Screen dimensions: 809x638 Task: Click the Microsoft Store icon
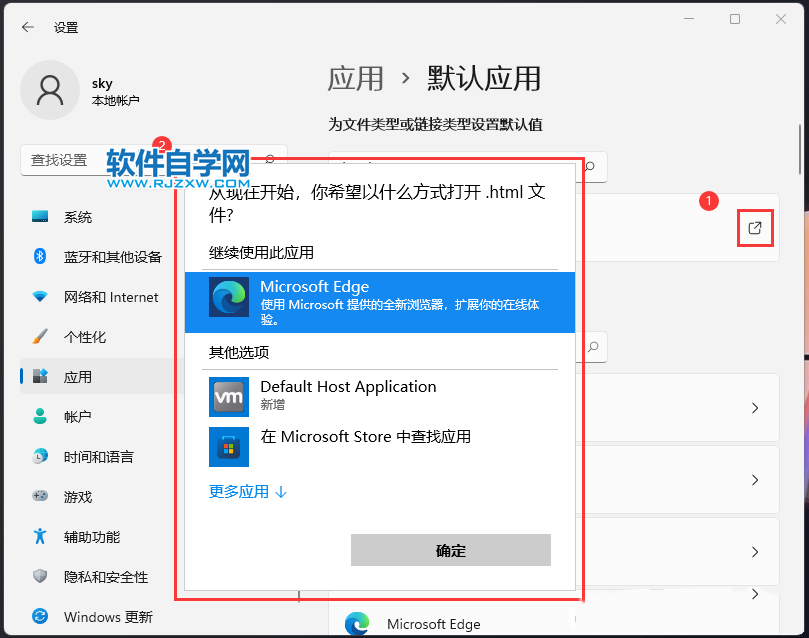(228, 446)
